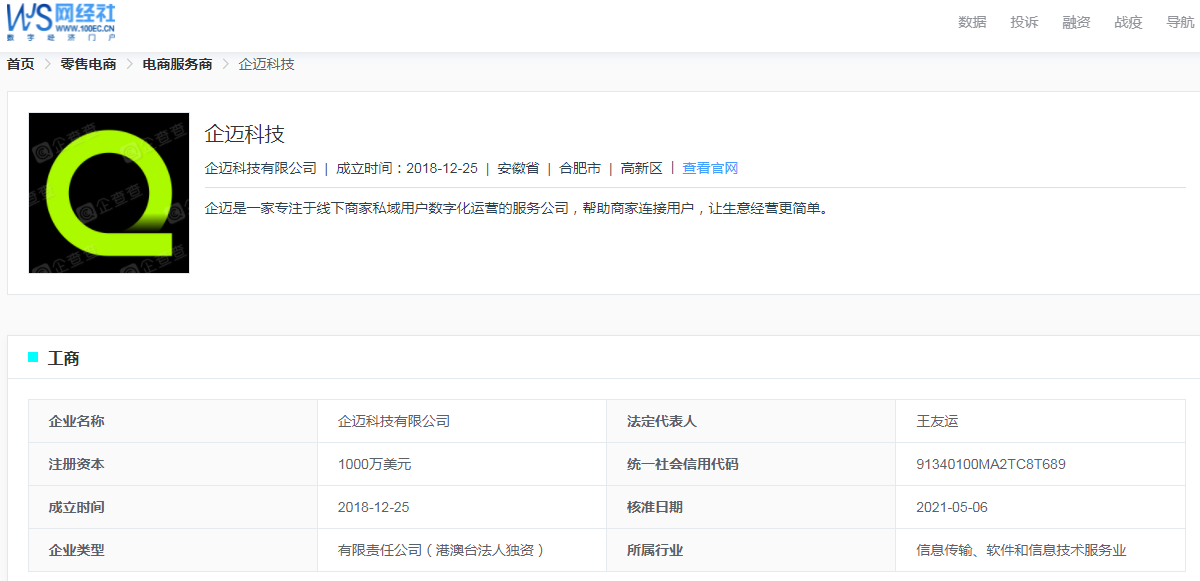Click 信息传输、软件和信息技术服务业 industry value
Image resolution: width=1200 pixels, height=581 pixels.
click(1021, 550)
